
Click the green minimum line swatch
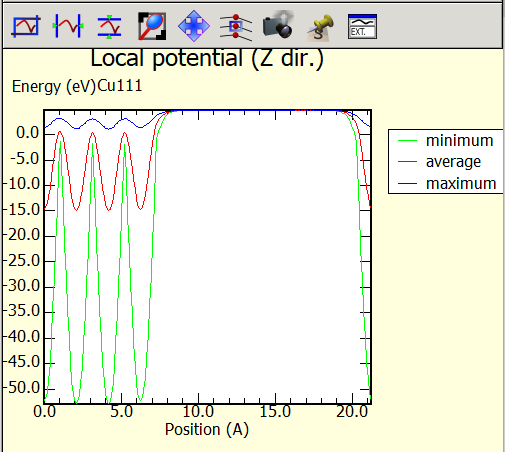407,141
